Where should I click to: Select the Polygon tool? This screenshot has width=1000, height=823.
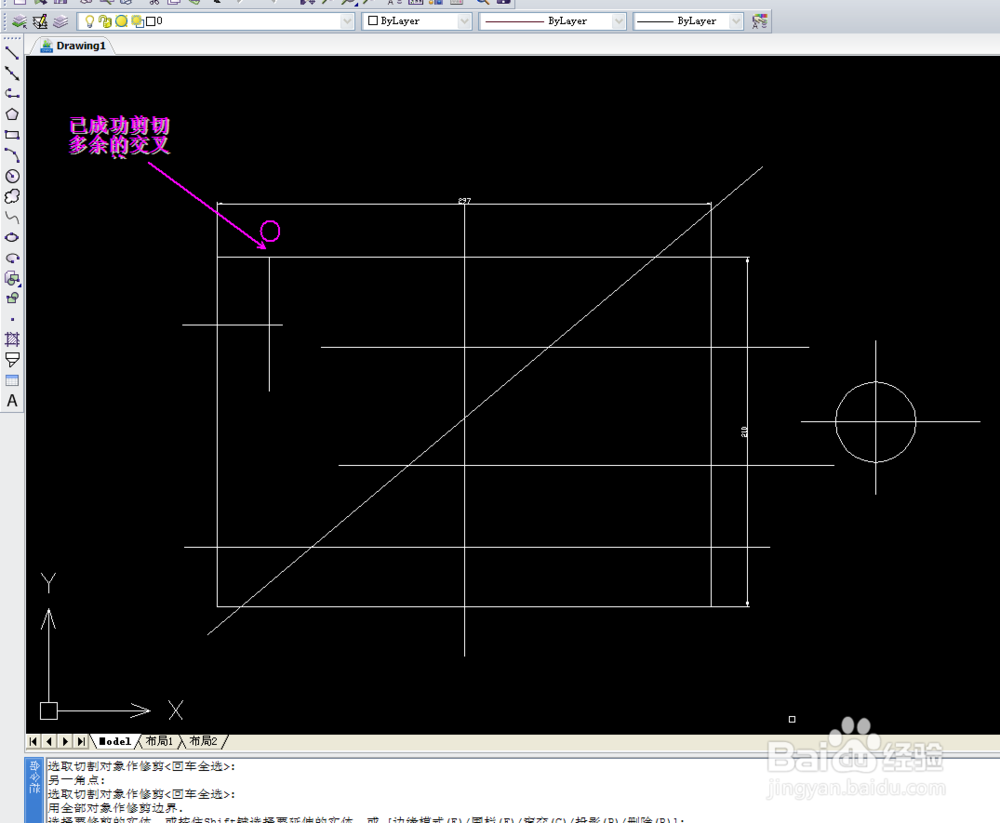coord(11,114)
